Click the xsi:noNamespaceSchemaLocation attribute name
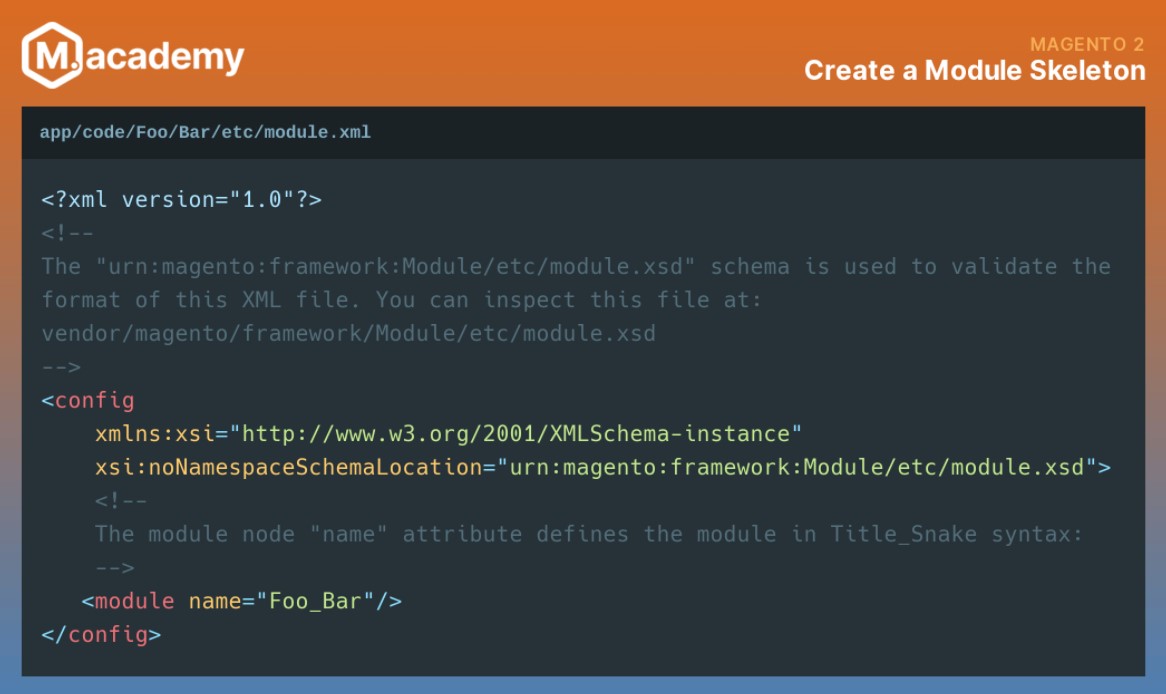The height and width of the screenshot is (694, 1166). pos(288,467)
